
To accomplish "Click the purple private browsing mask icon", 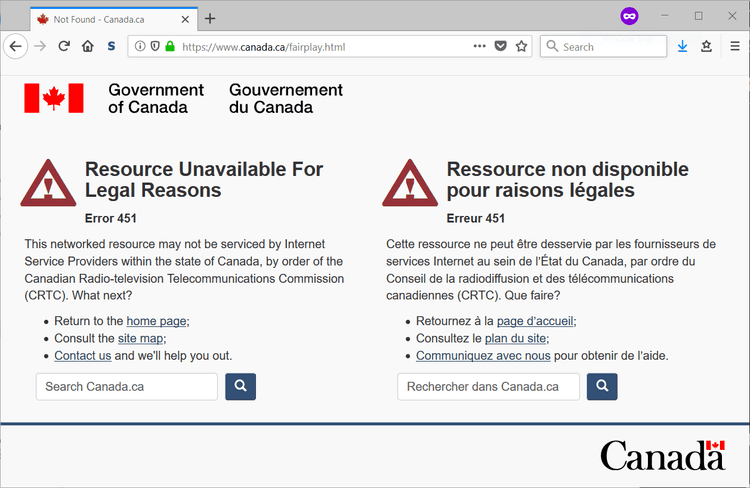I will tap(629, 16).
